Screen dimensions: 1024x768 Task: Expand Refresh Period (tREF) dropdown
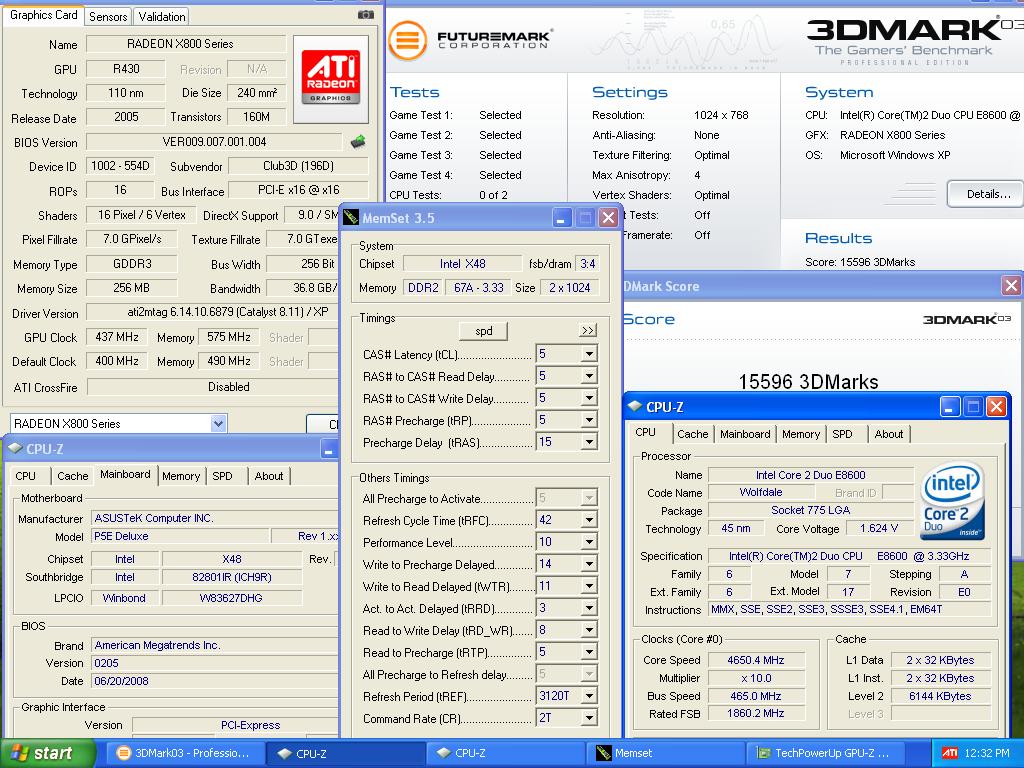tap(589, 696)
